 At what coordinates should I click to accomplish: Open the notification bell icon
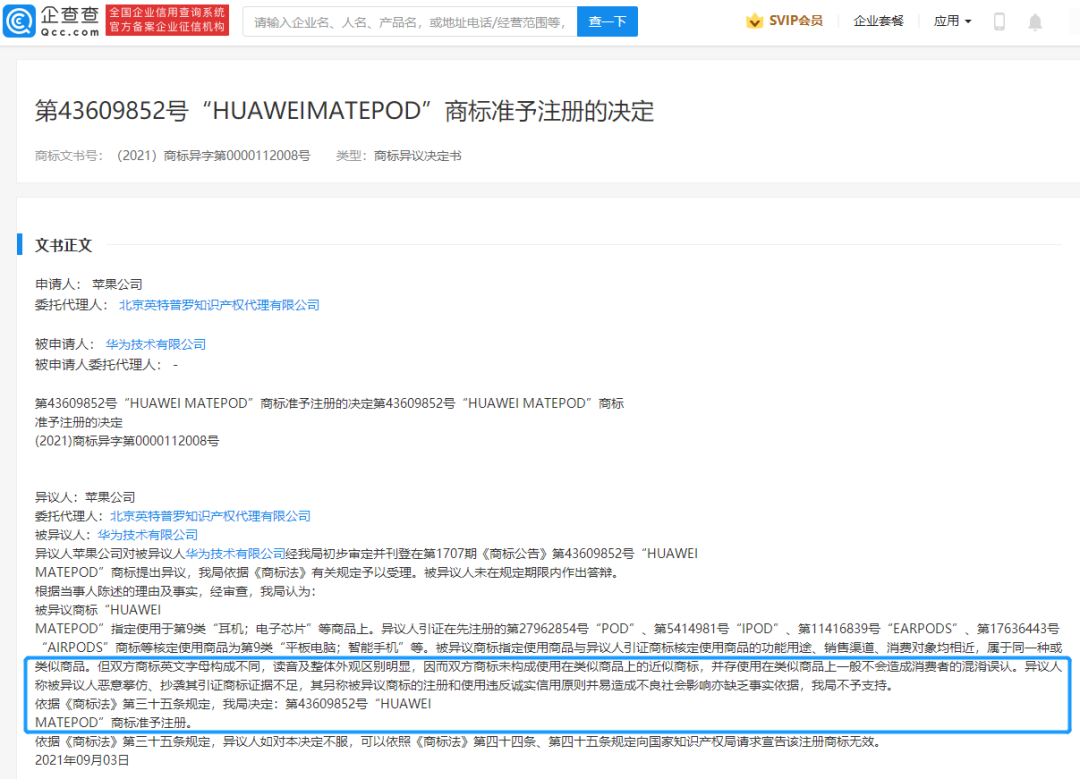click(x=1035, y=20)
